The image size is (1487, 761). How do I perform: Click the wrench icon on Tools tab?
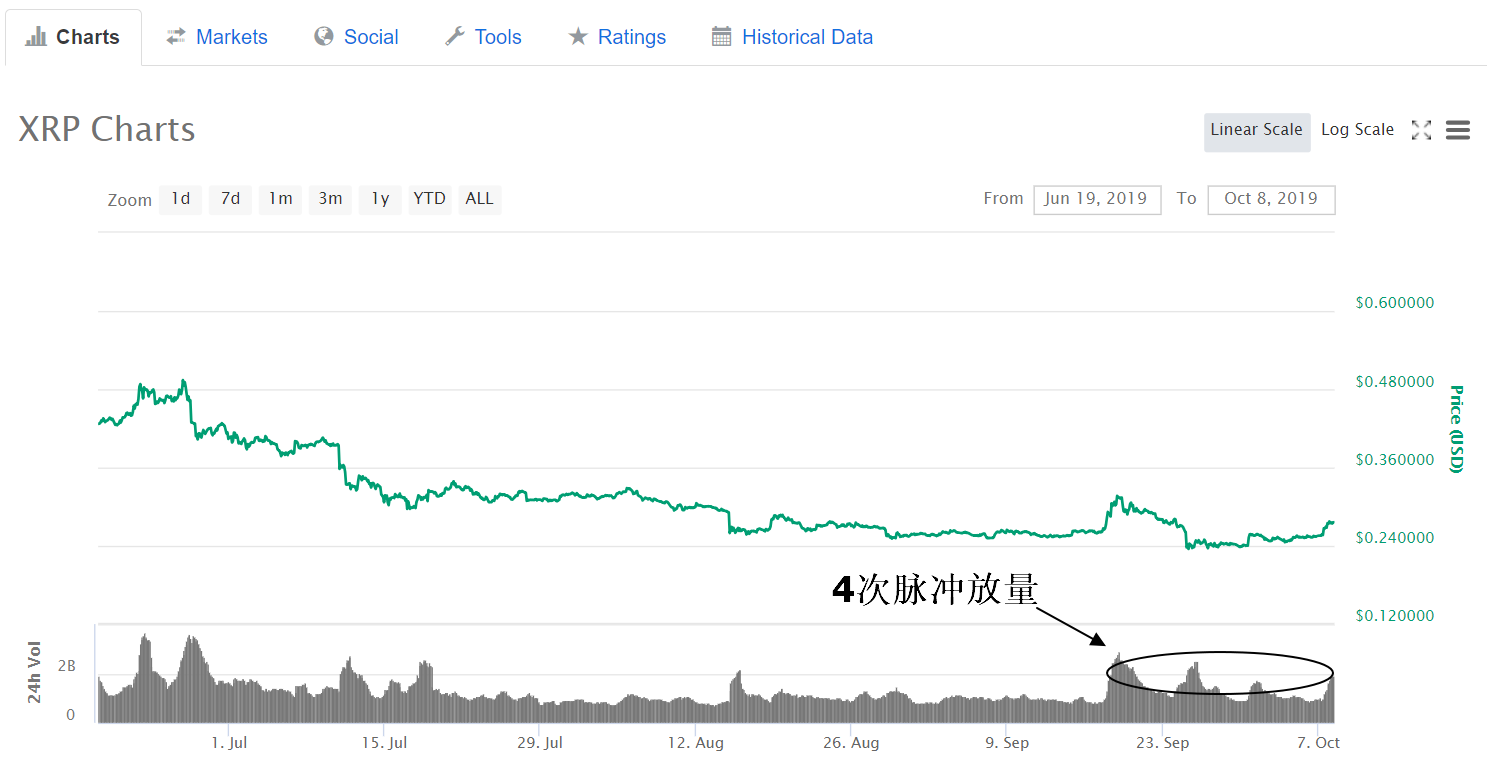point(455,36)
